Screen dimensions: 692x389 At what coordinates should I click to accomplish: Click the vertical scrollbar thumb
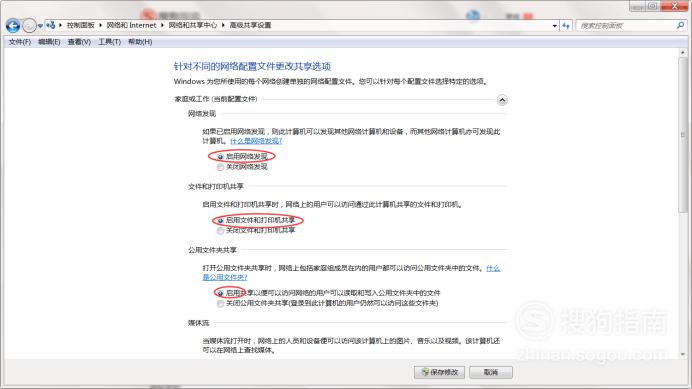click(x=683, y=135)
